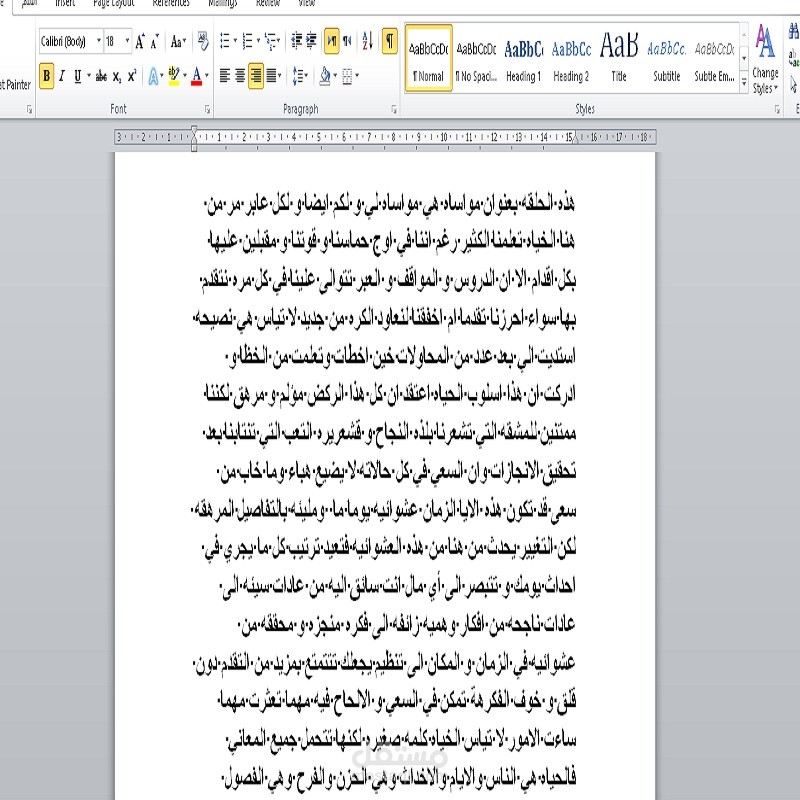Apply the Normal style
The image size is (800, 800).
coord(429,58)
